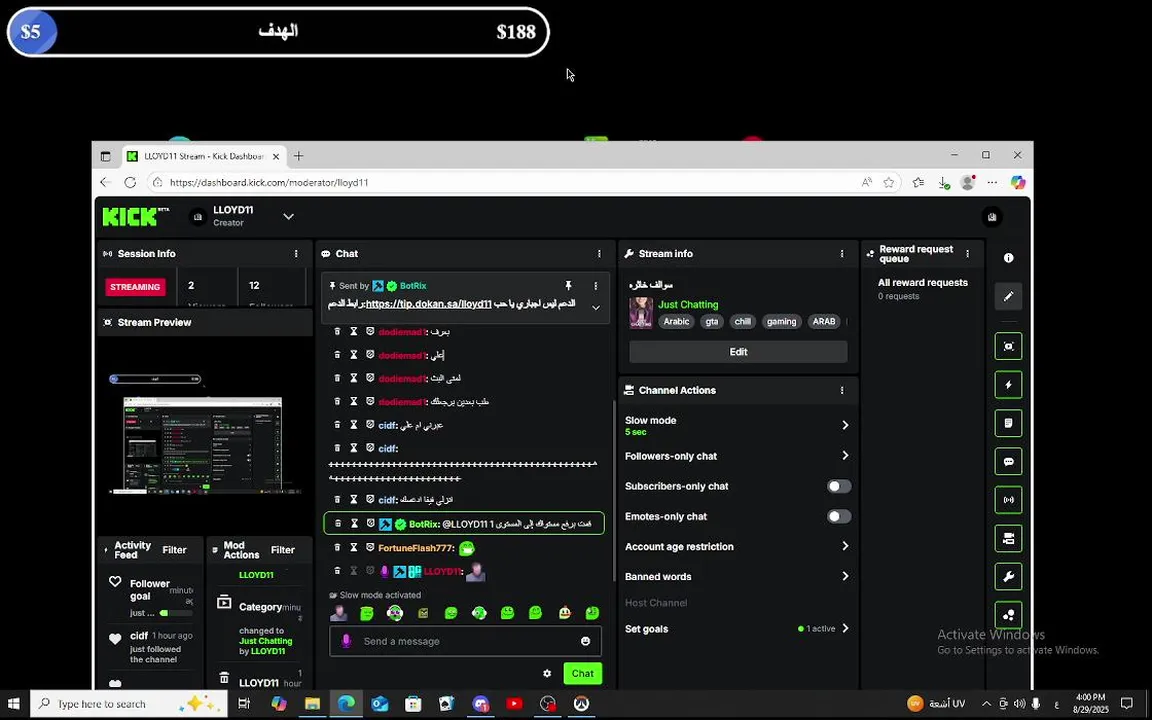The width and height of the screenshot is (1152, 720).
Task: Click the Edit button under Stream info
Action: 738,352
